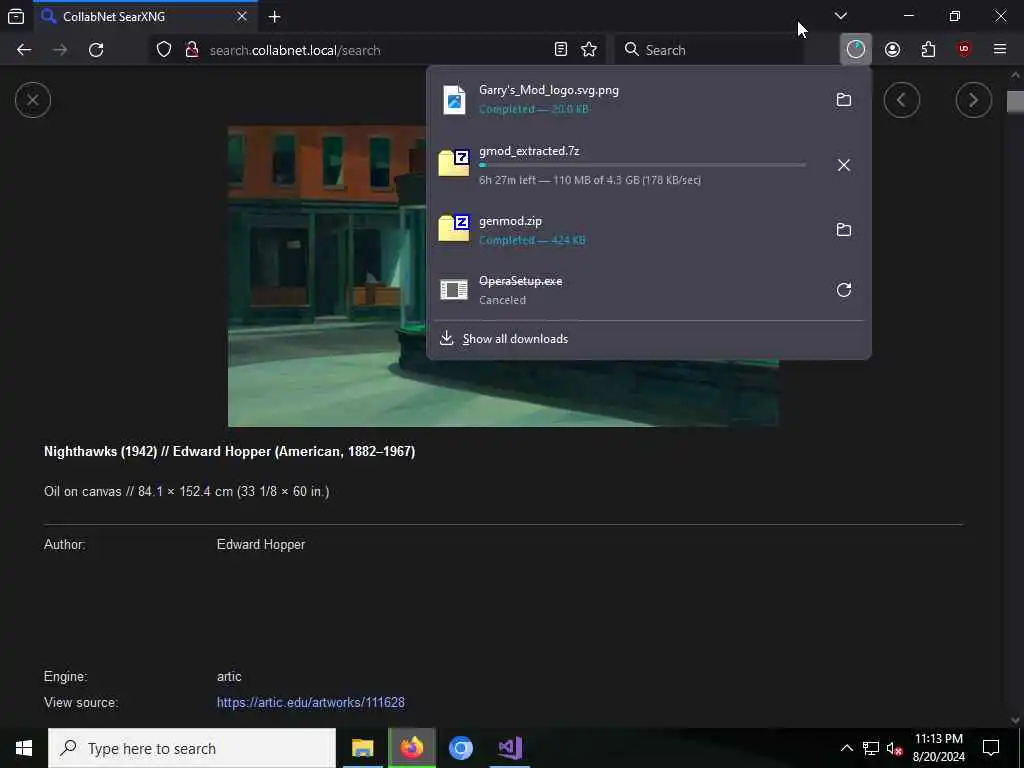
Task: Open the blue circular browser taskbar icon
Action: tap(460, 748)
